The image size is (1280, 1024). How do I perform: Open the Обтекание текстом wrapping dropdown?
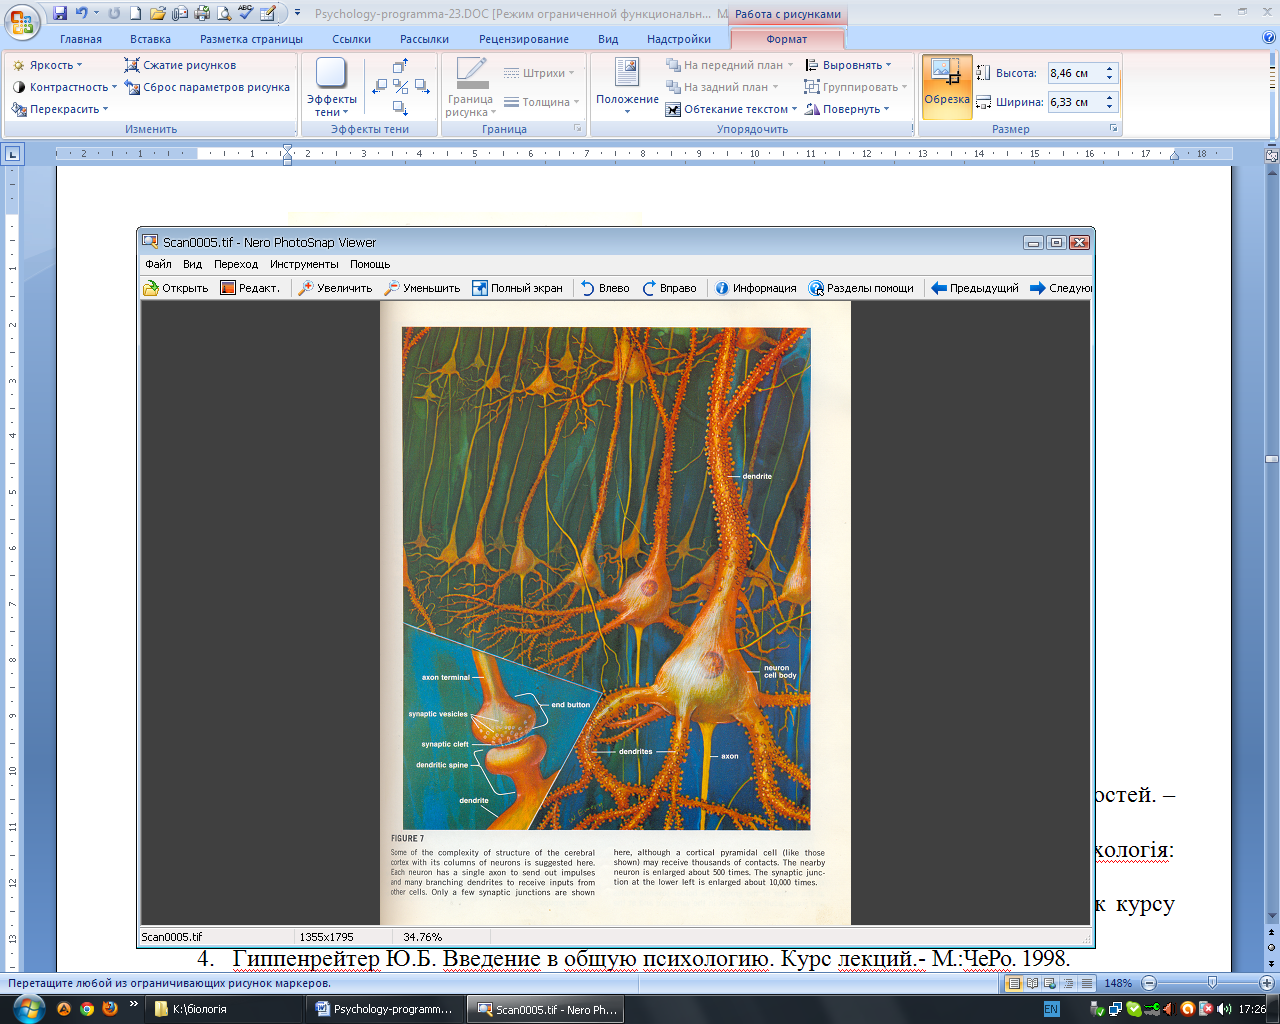tap(731, 109)
